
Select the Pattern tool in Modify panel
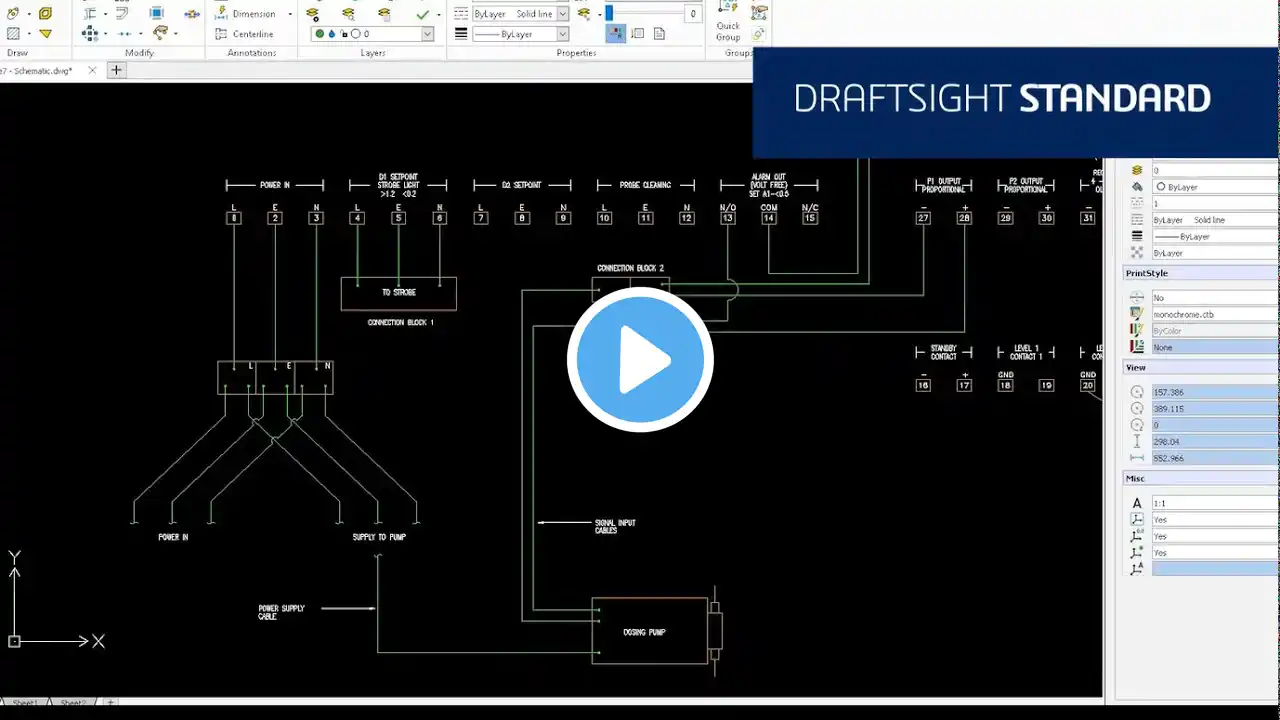[x=90, y=34]
